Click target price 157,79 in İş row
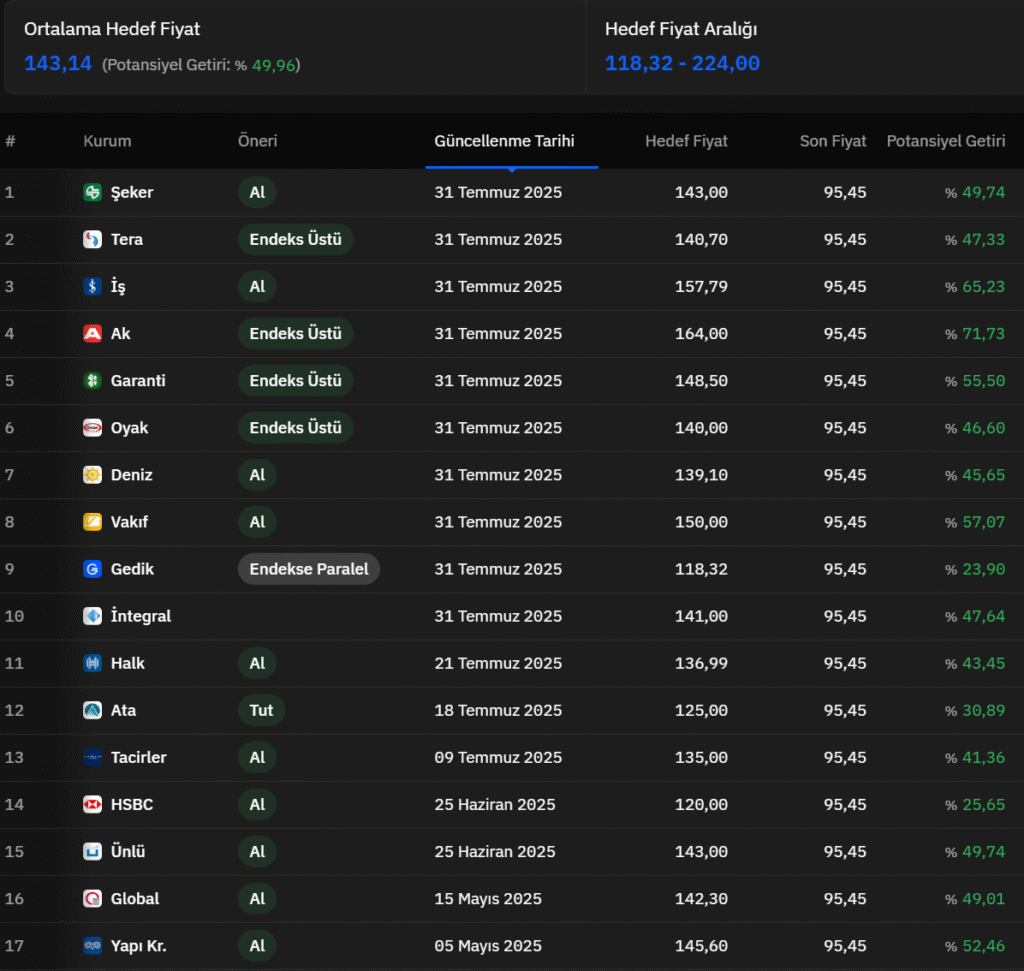The height and width of the screenshot is (971, 1024). [701, 286]
